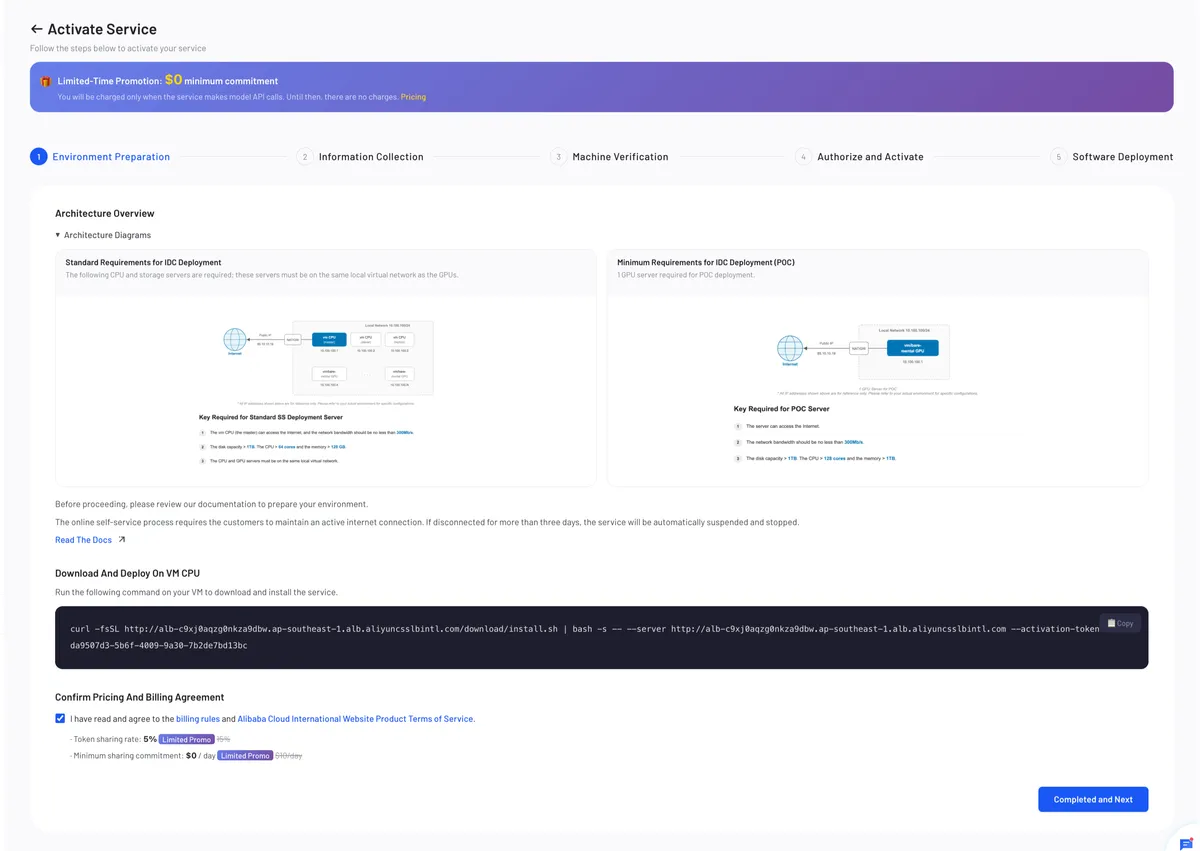Viewport: 1200px width, 851px height.
Task: Go to Machine Verification step
Action: tap(620, 157)
